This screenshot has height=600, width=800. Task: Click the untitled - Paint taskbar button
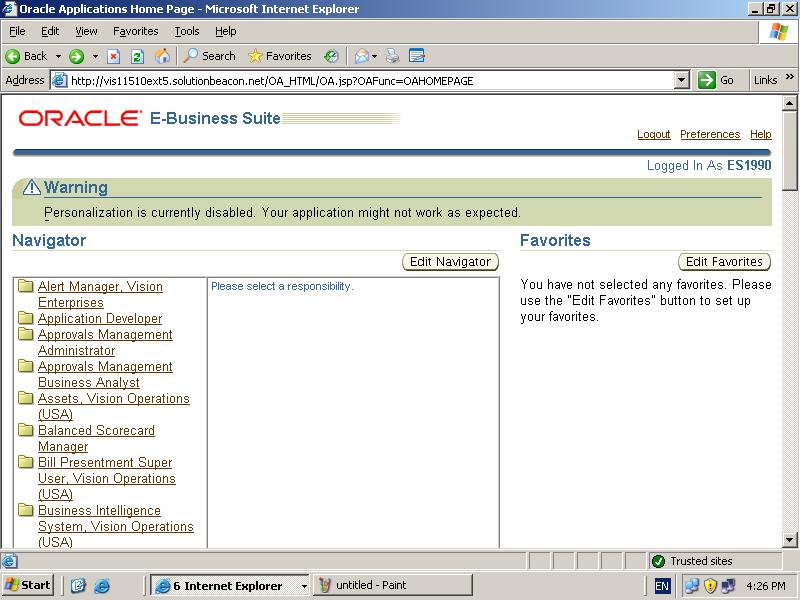coord(392,585)
